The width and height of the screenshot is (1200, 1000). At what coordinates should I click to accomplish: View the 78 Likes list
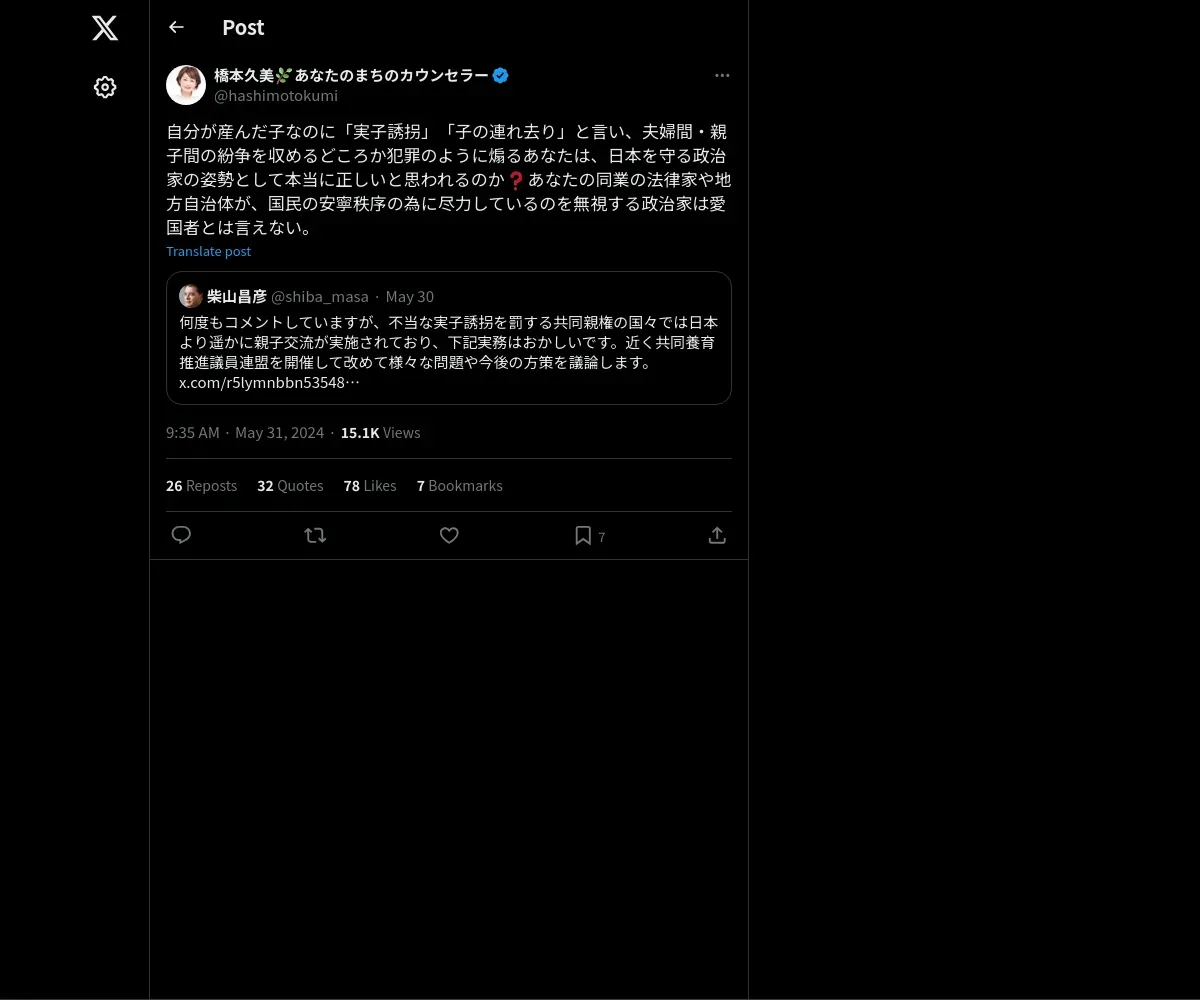tap(370, 485)
